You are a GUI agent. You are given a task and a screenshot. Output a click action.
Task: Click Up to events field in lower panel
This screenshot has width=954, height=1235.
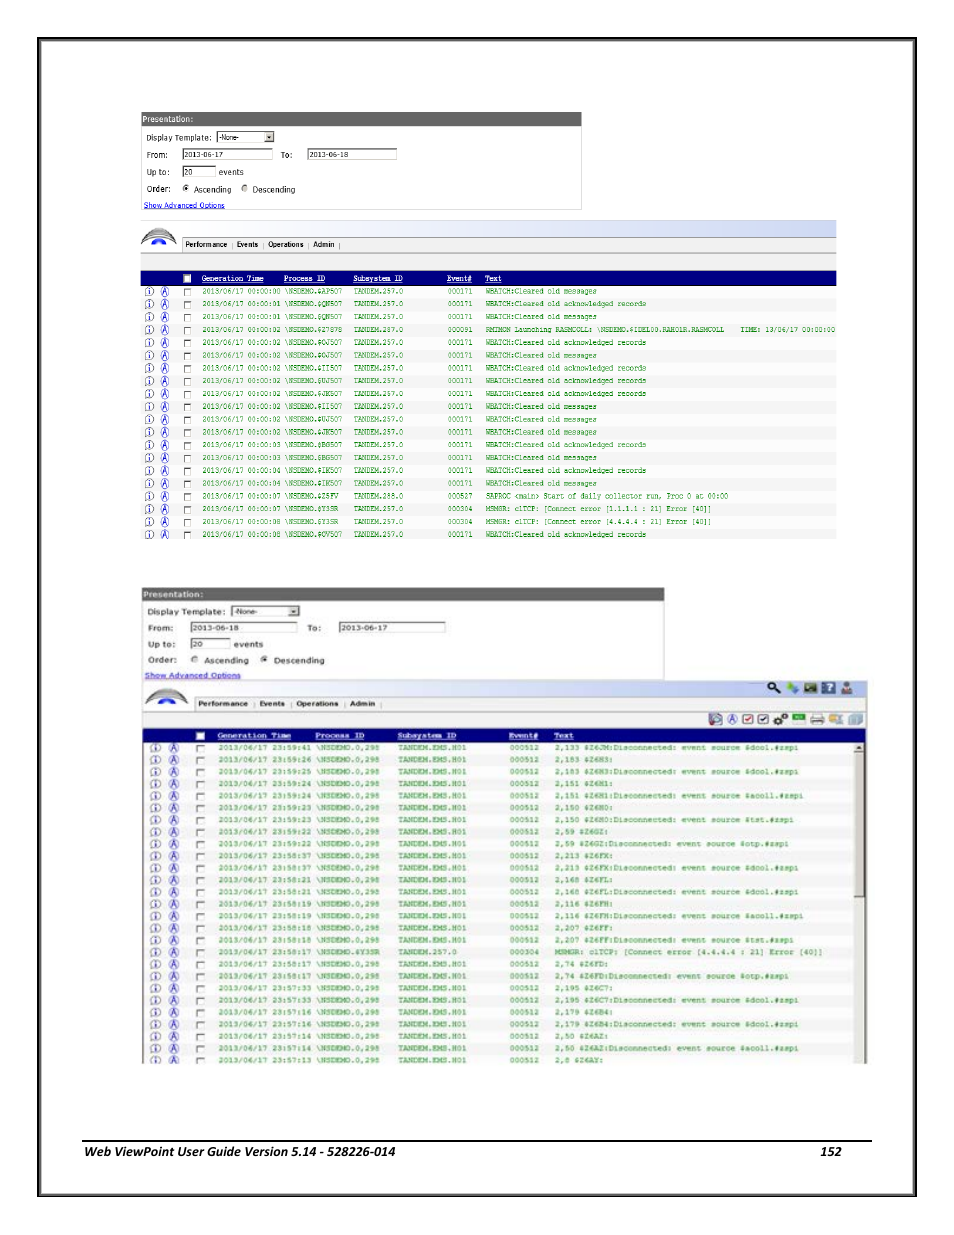210,644
